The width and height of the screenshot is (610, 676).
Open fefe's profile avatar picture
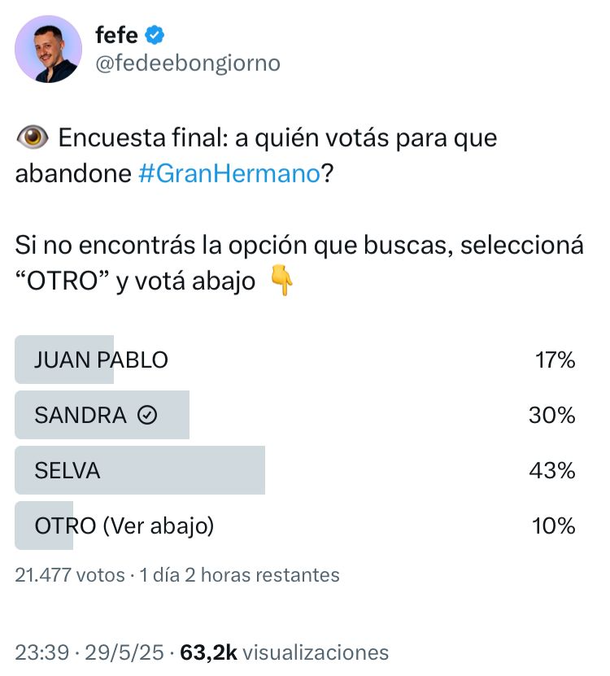tap(48, 49)
